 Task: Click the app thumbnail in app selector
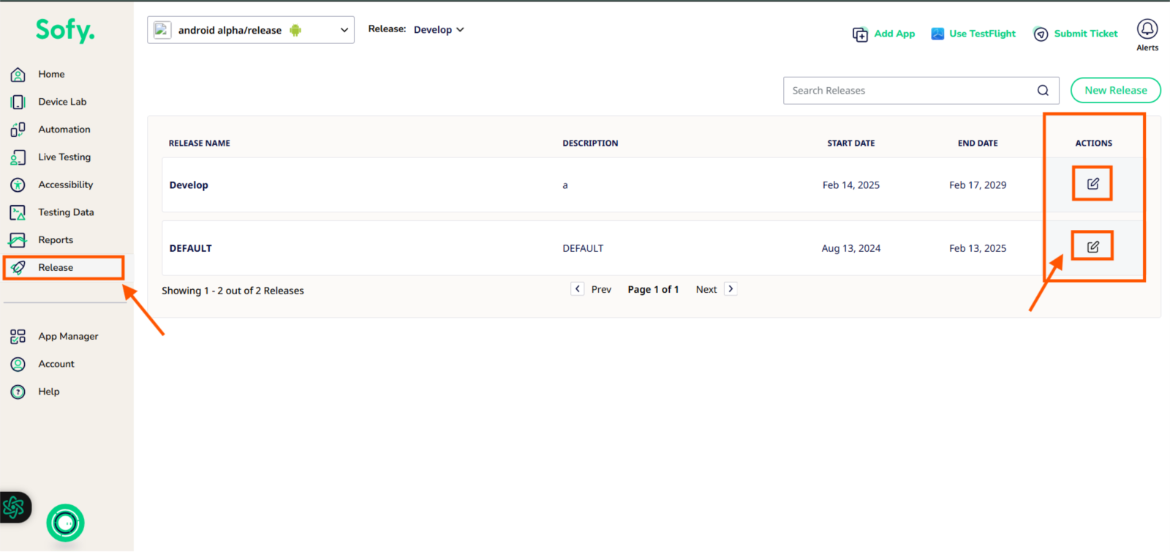(163, 30)
